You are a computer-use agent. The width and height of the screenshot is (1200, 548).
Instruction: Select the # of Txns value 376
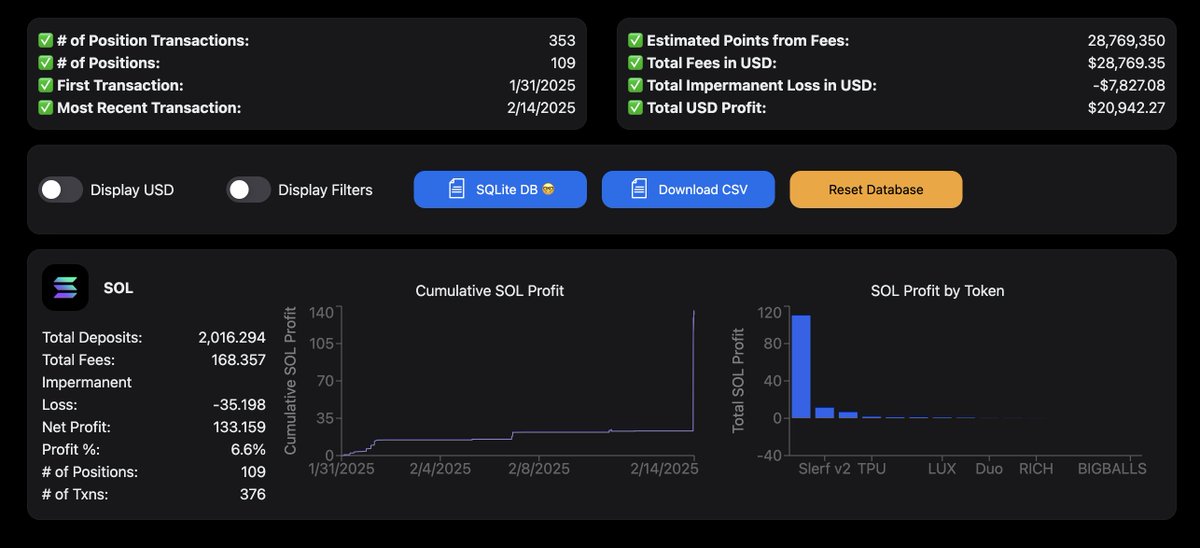pyautogui.click(x=253, y=494)
